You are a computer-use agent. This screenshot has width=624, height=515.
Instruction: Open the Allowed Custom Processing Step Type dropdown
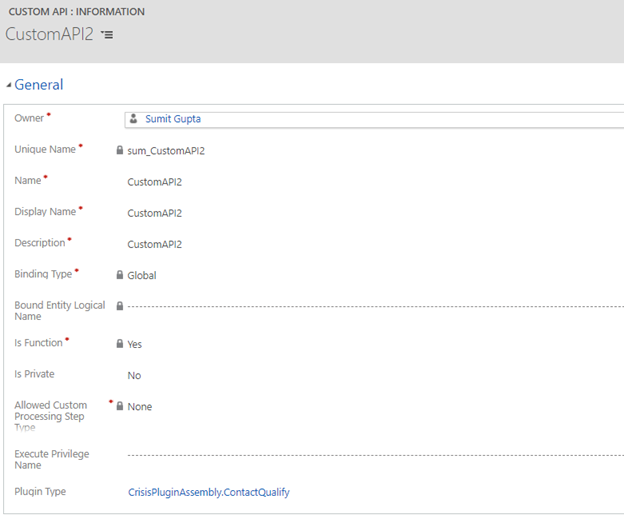click(140, 407)
